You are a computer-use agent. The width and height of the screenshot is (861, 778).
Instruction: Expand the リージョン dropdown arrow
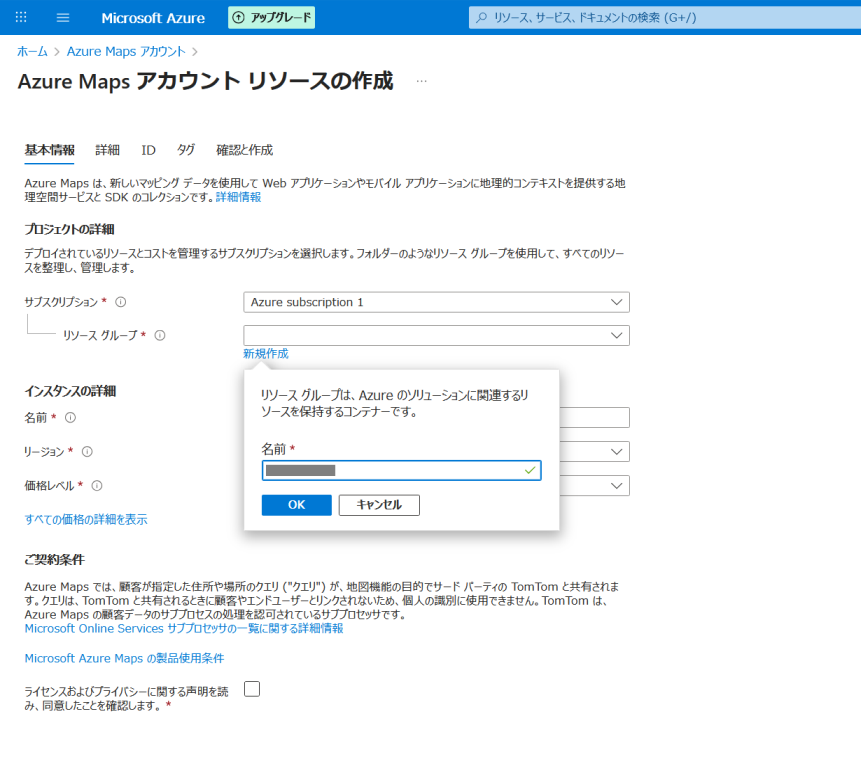click(617, 452)
